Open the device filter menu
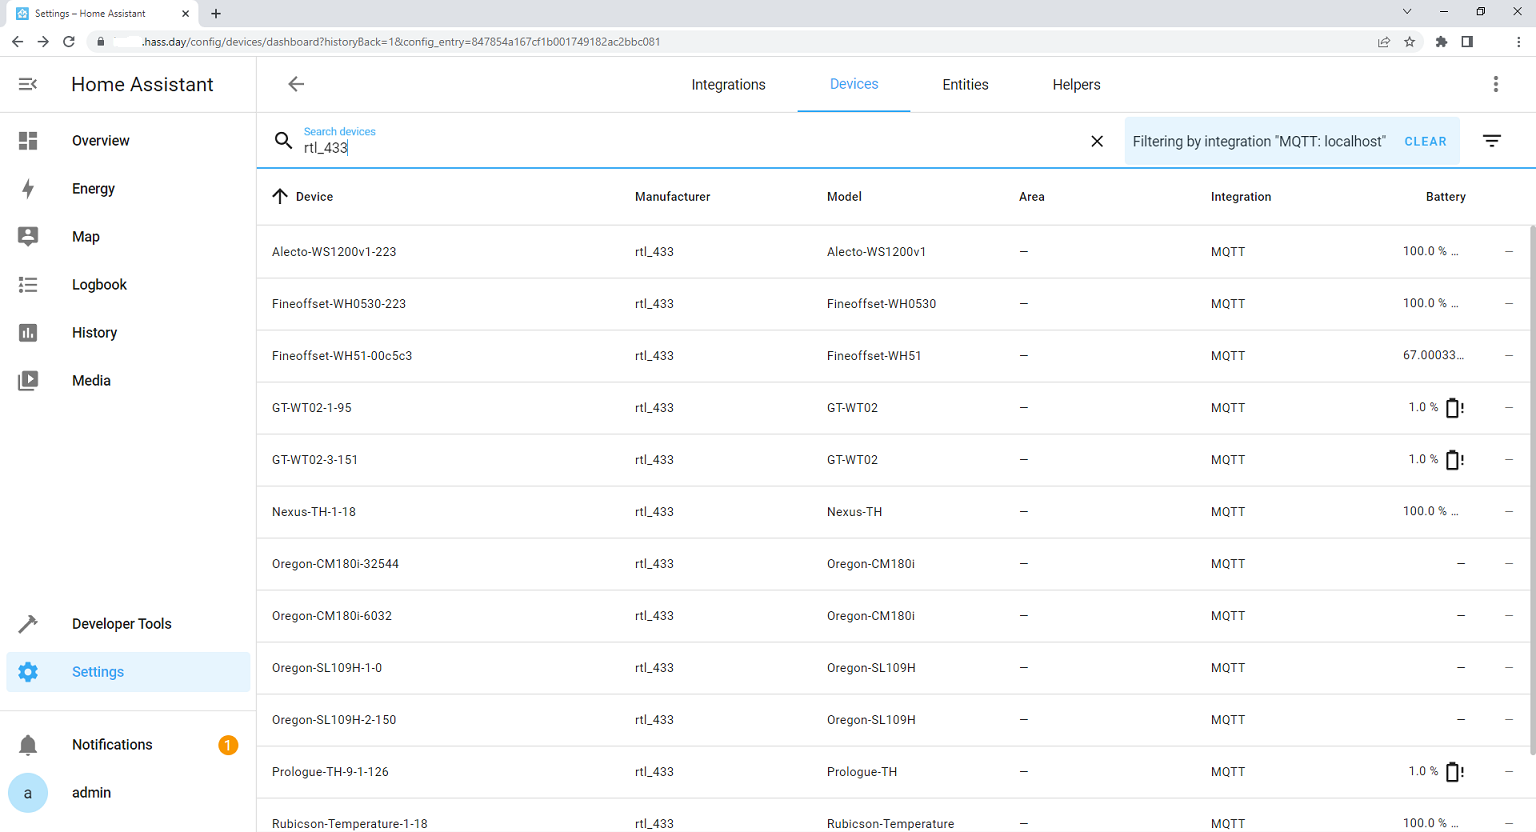 pos(1491,142)
